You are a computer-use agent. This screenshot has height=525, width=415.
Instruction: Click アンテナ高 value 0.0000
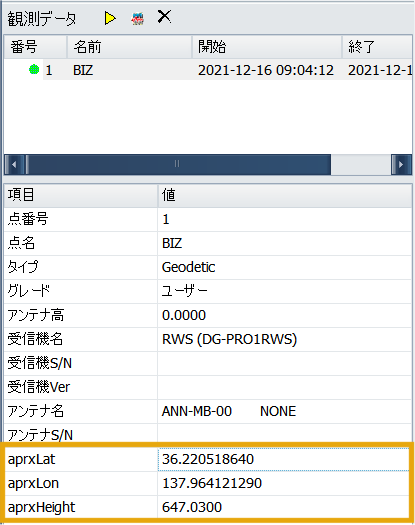[184, 315]
